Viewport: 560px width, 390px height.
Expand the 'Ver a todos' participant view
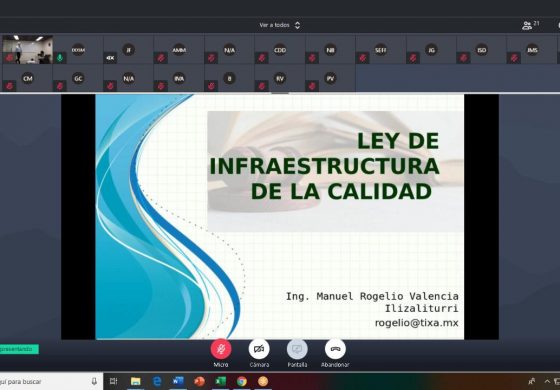click(x=280, y=25)
